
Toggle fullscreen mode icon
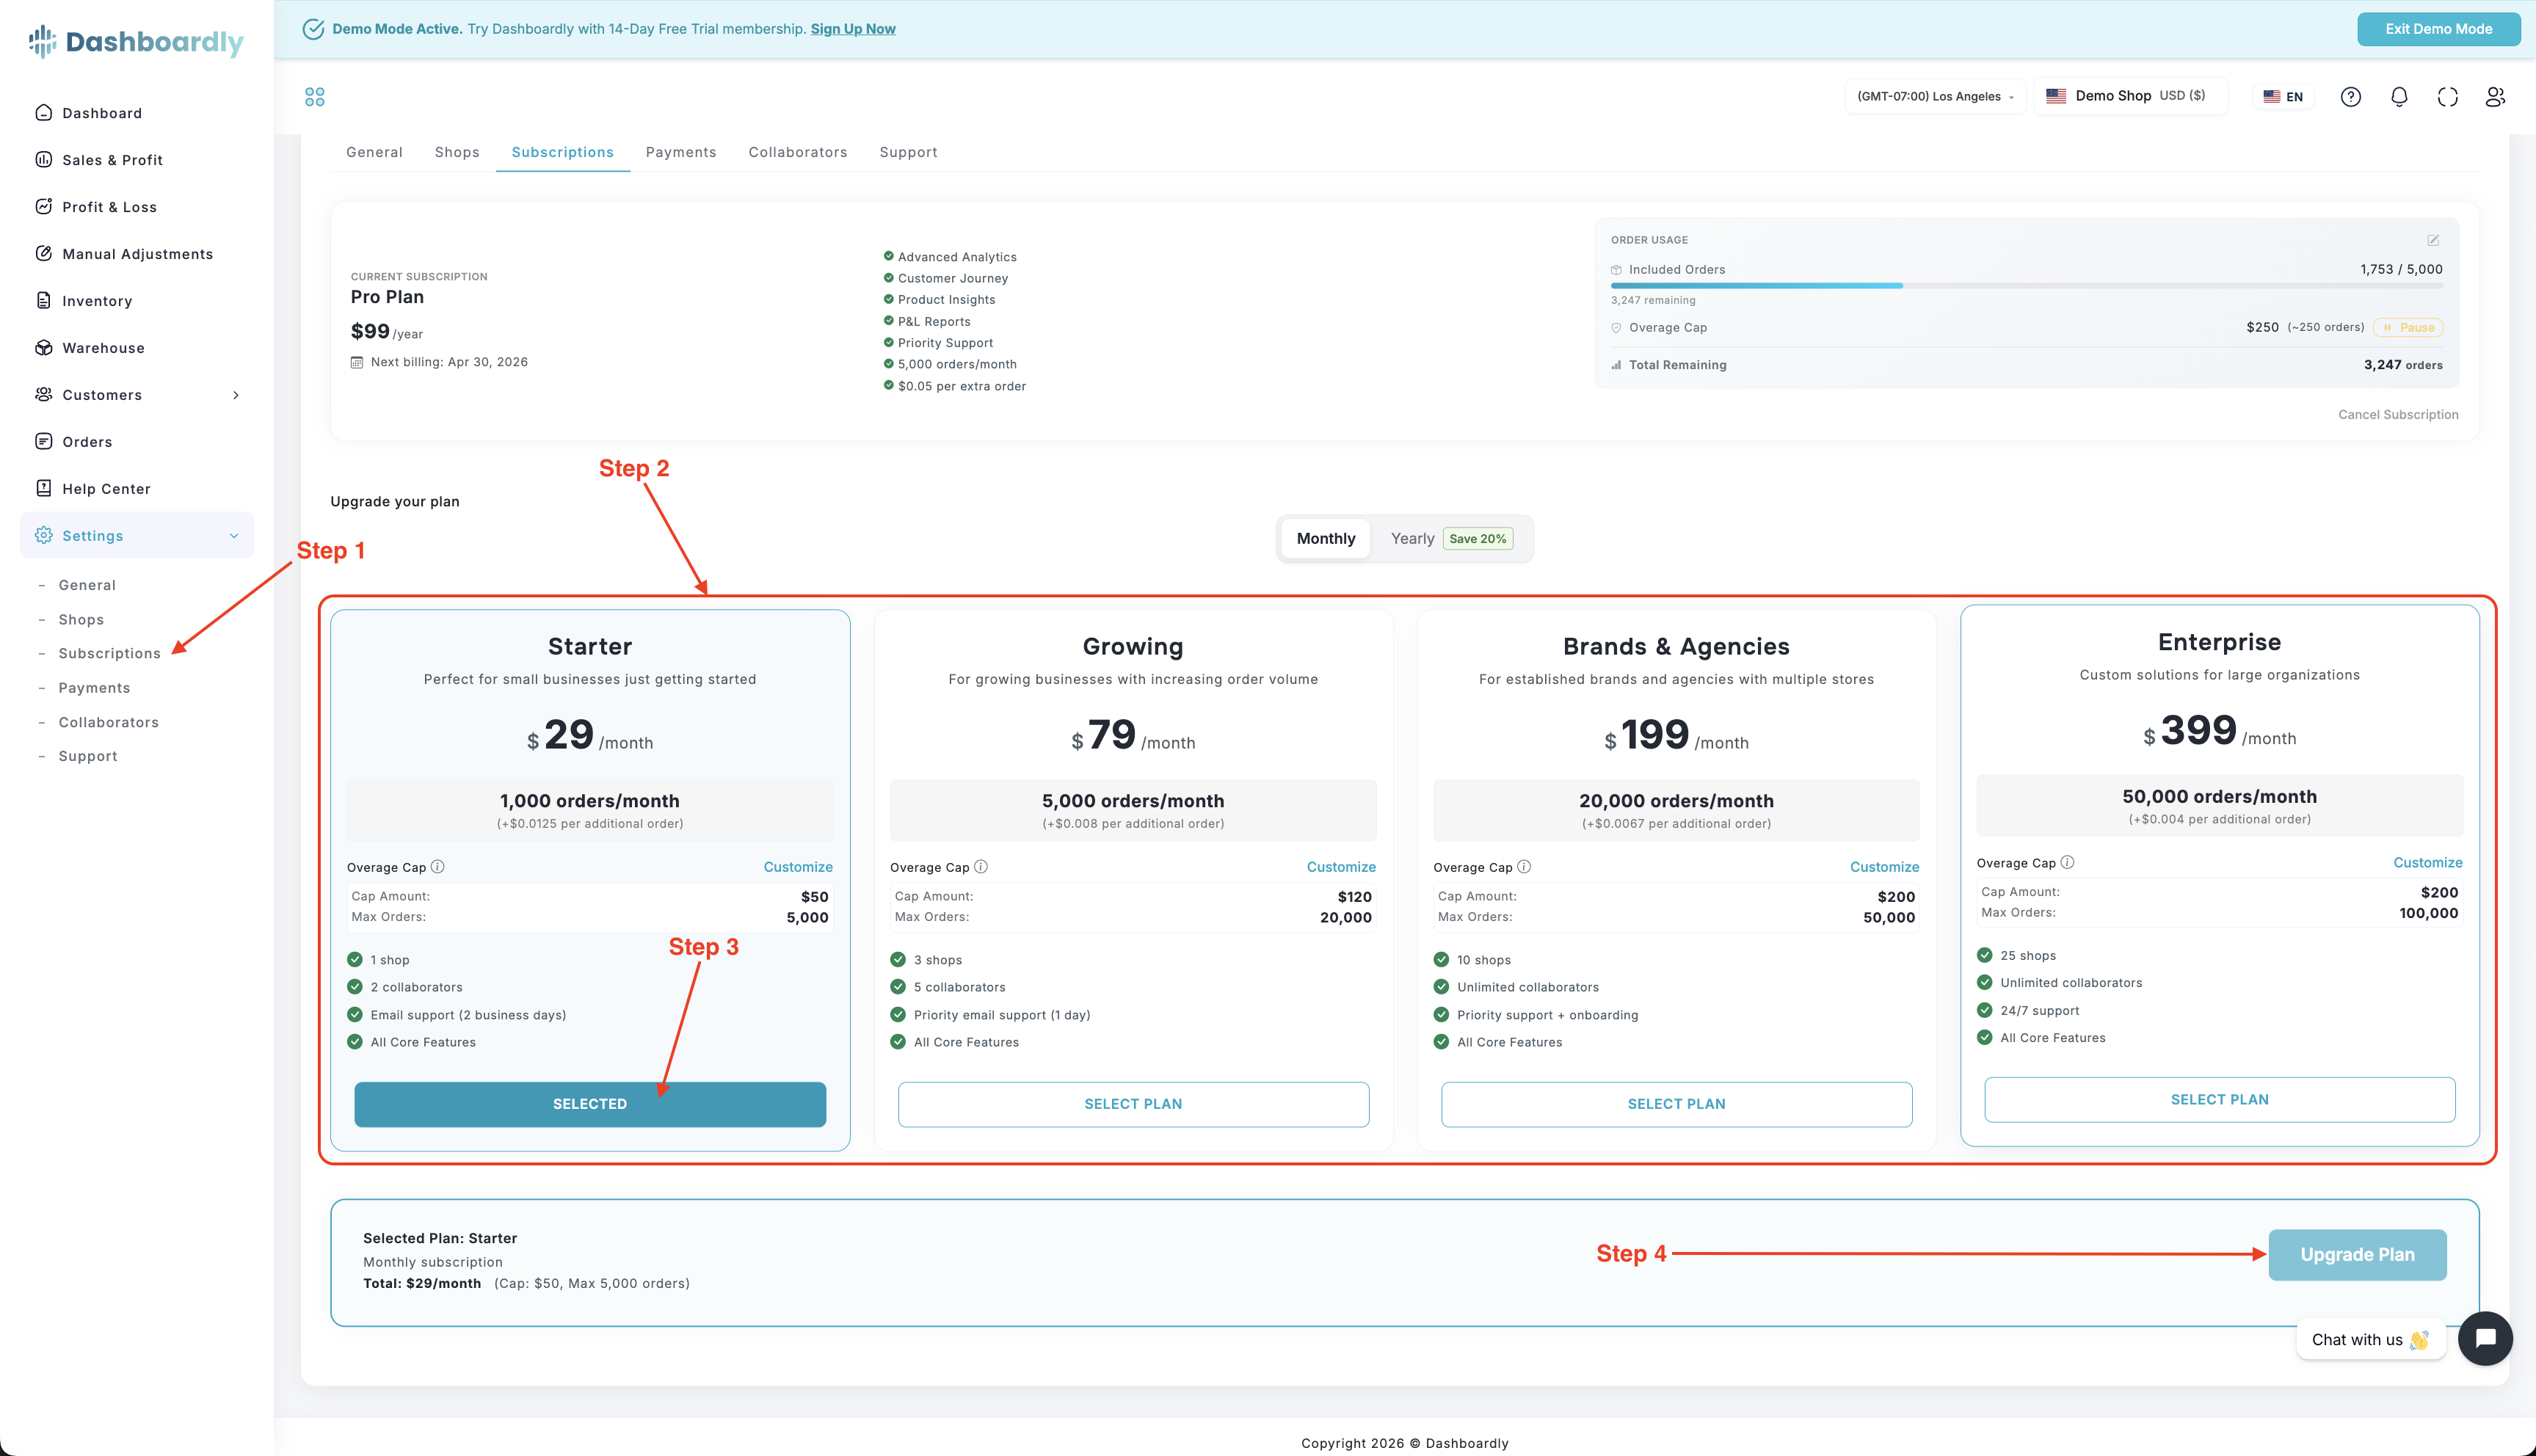pos(2447,97)
